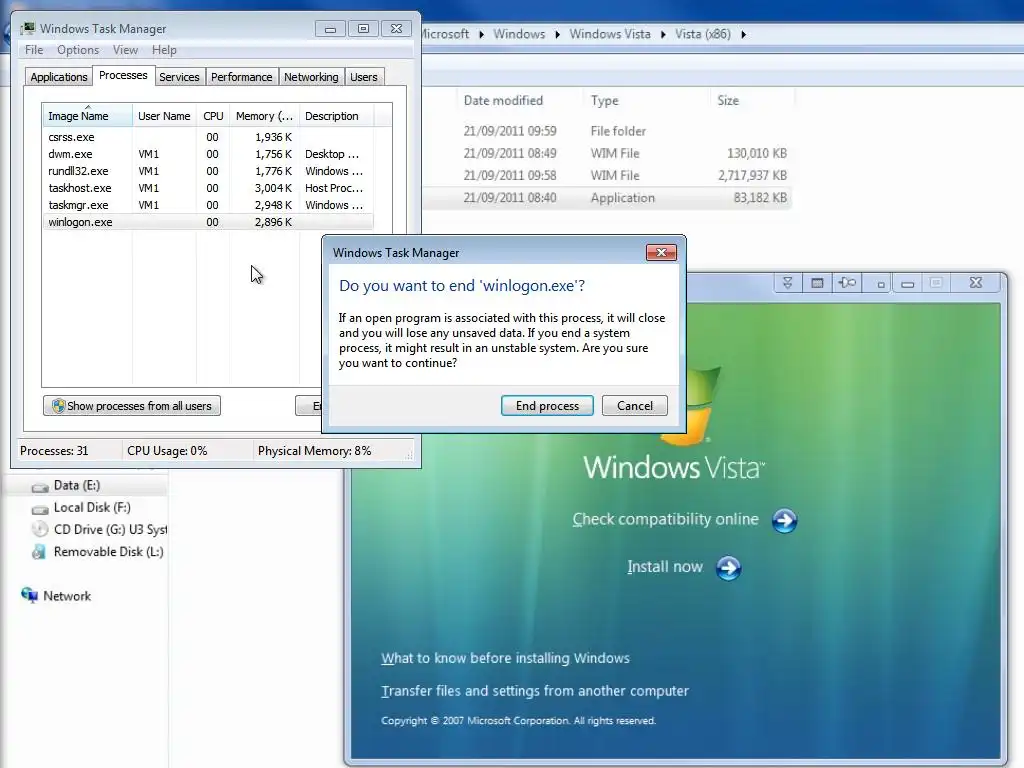The image size is (1024, 768).
Task: Switch to the Networking tab
Action: (x=311, y=77)
